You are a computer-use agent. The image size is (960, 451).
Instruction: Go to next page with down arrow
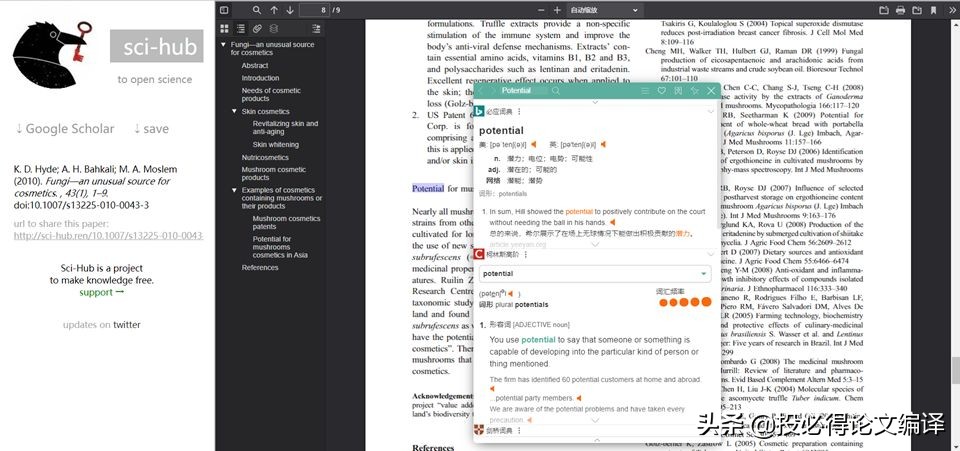click(290, 10)
